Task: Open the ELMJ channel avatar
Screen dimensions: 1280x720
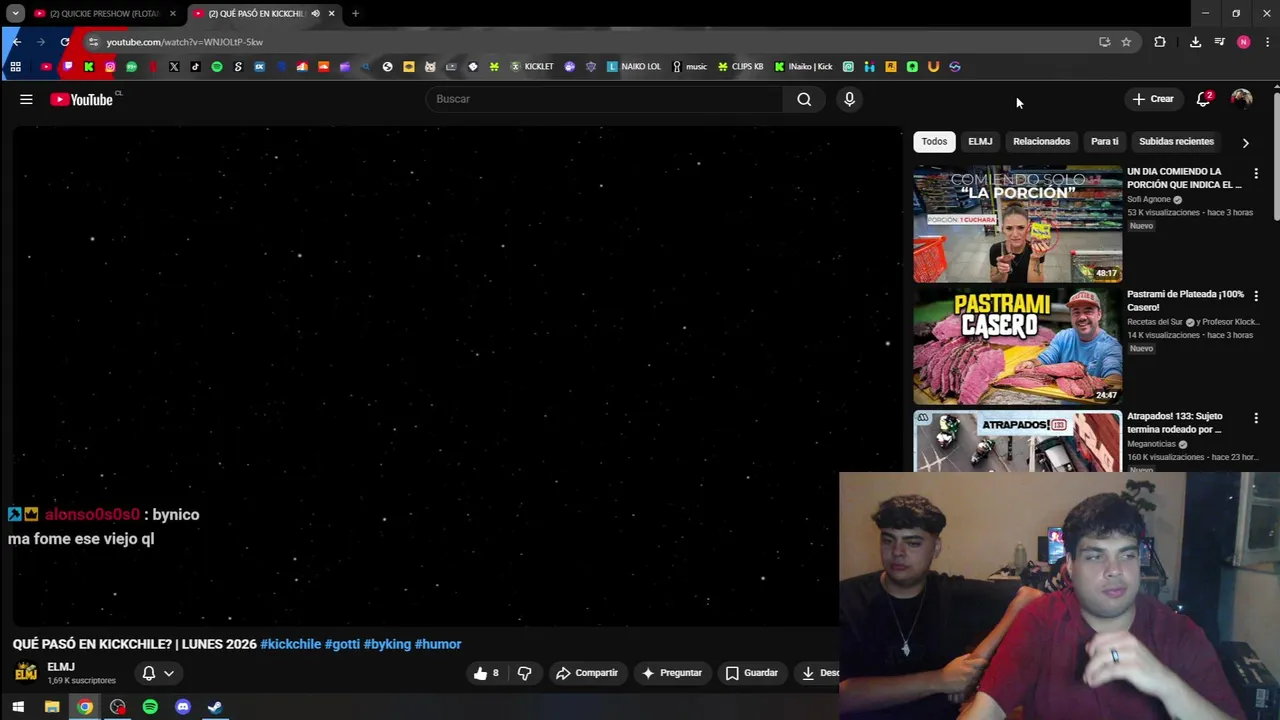Action: coord(26,672)
